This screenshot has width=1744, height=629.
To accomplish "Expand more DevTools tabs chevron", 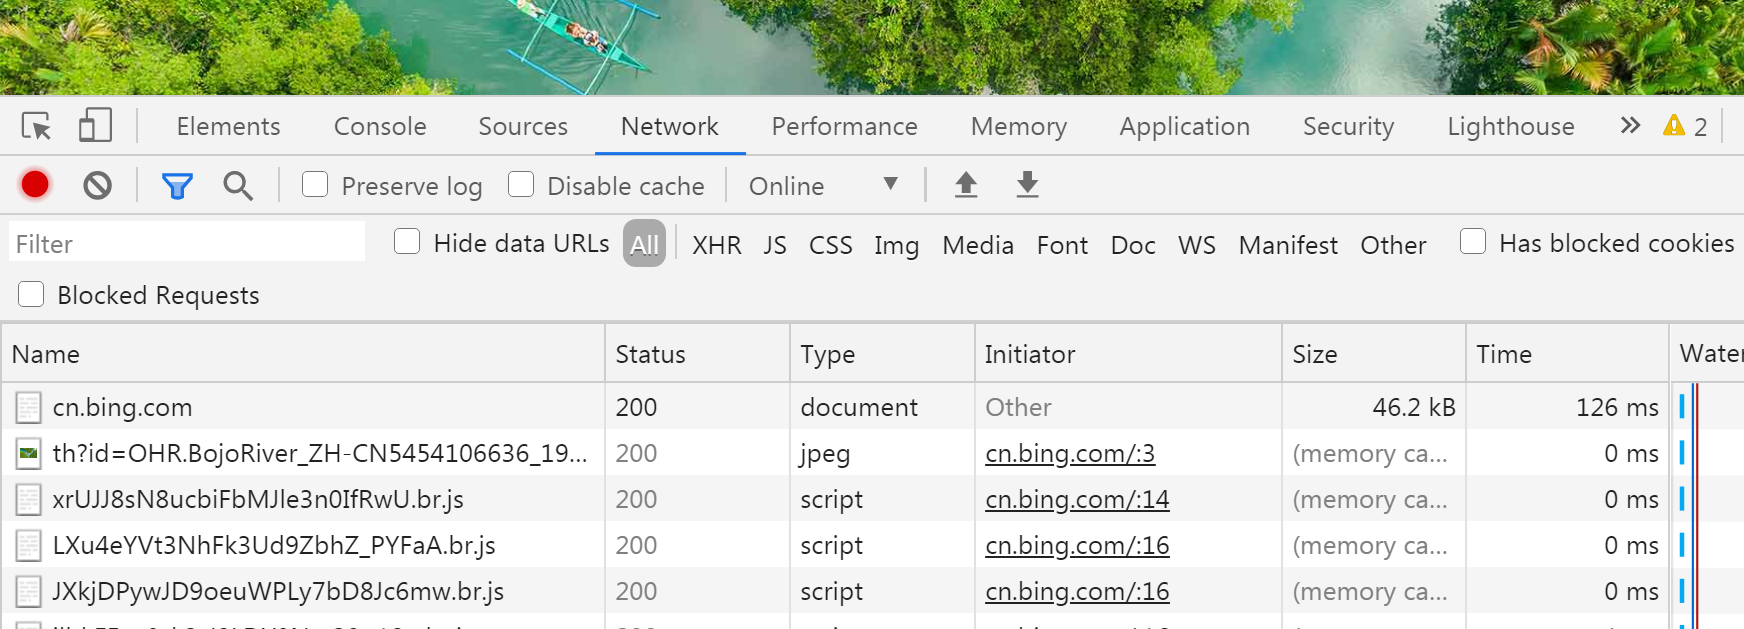I will (x=1630, y=126).
